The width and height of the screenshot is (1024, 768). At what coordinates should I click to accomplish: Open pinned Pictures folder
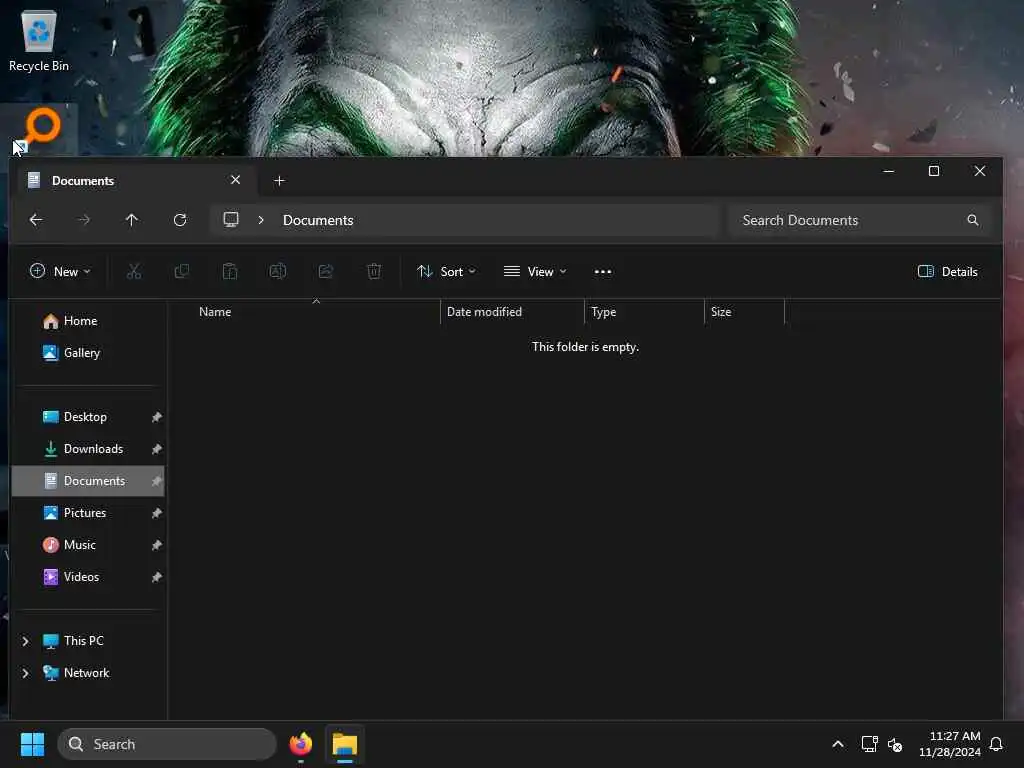(x=88, y=513)
